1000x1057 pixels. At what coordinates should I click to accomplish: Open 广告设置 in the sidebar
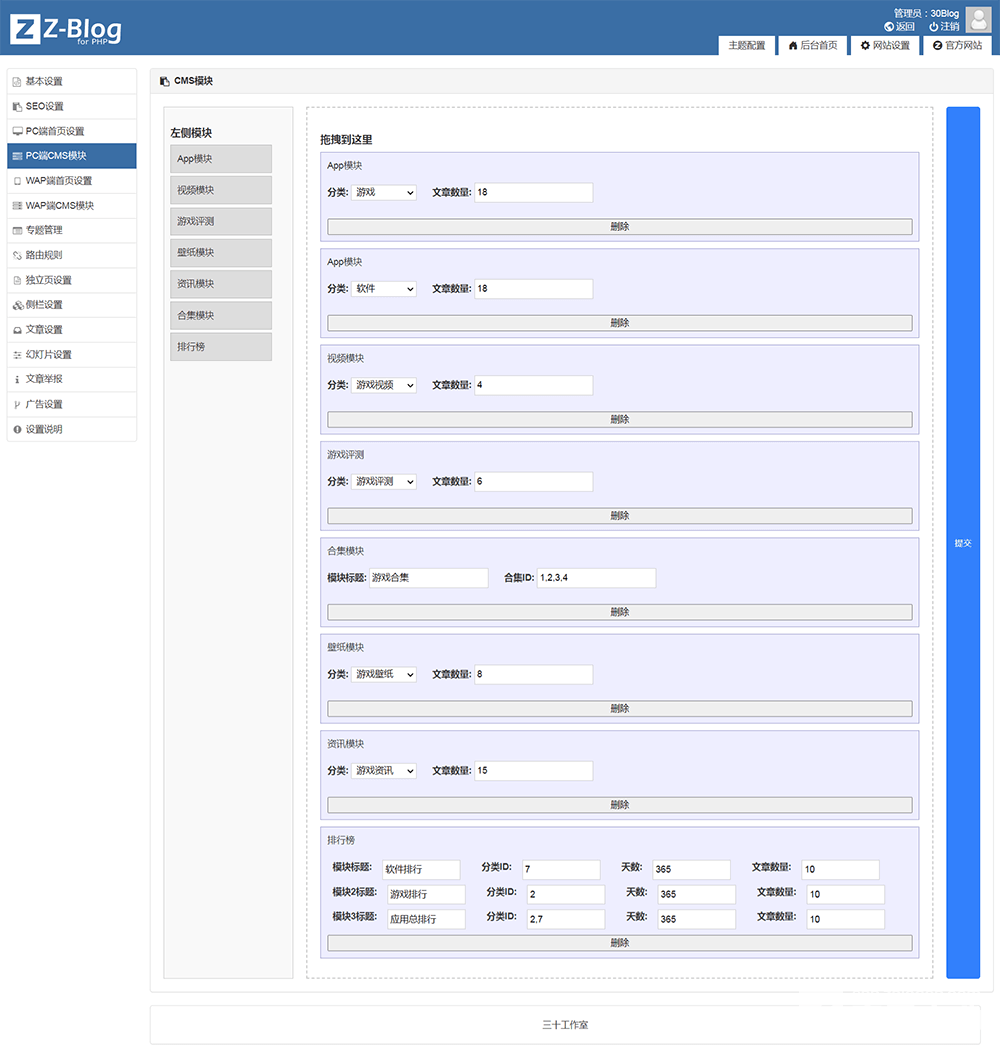71,404
